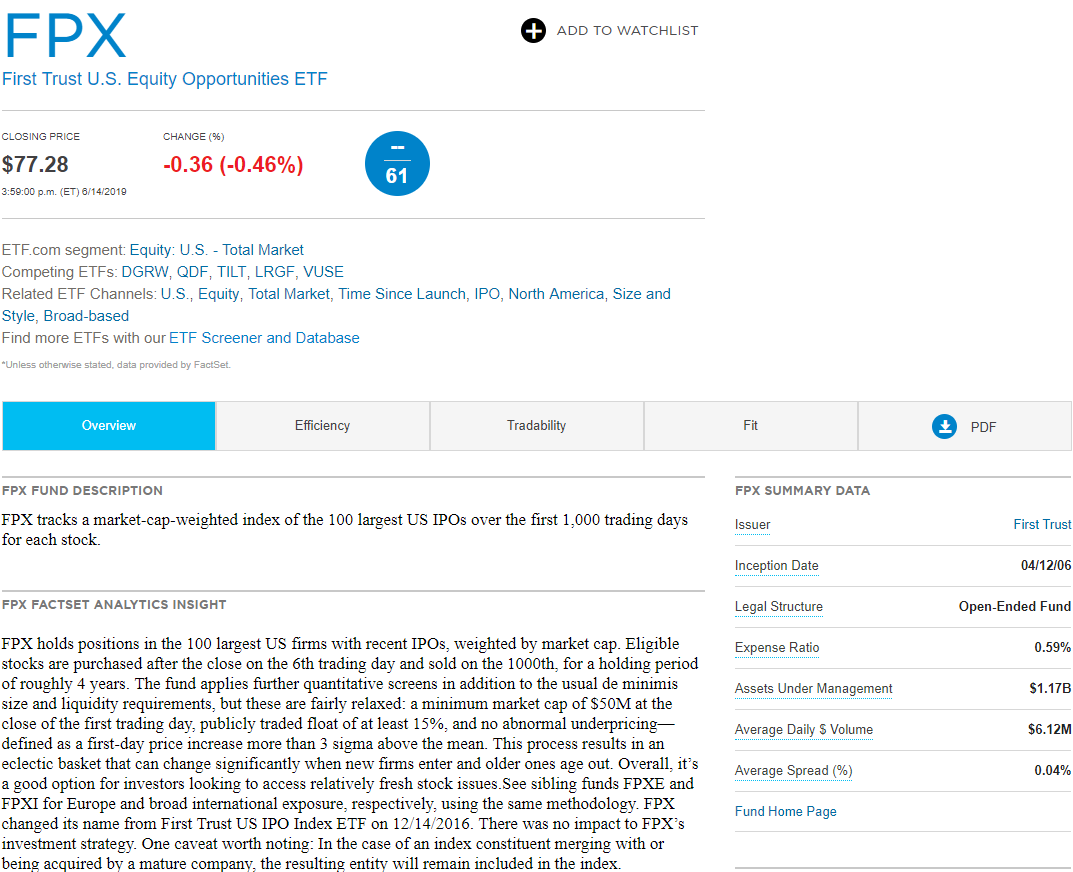The width and height of the screenshot is (1073, 872).
Task: Click the FPX FACTSET ANALYTICS INSIGHT heading
Action: 114,604
